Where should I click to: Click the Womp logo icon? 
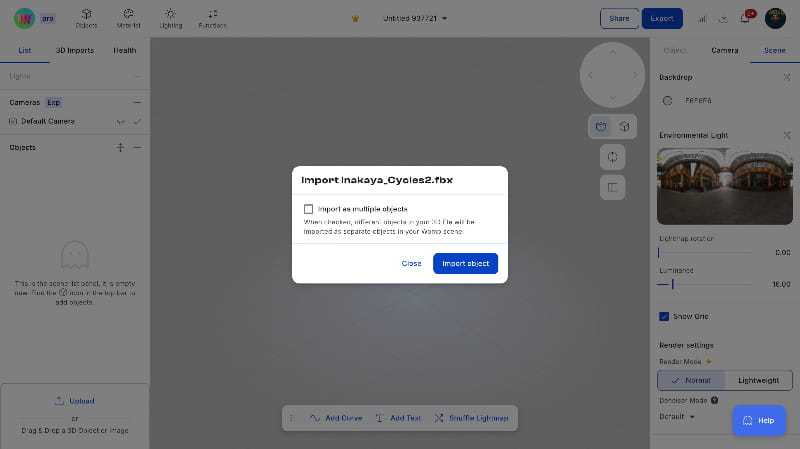(24, 18)
